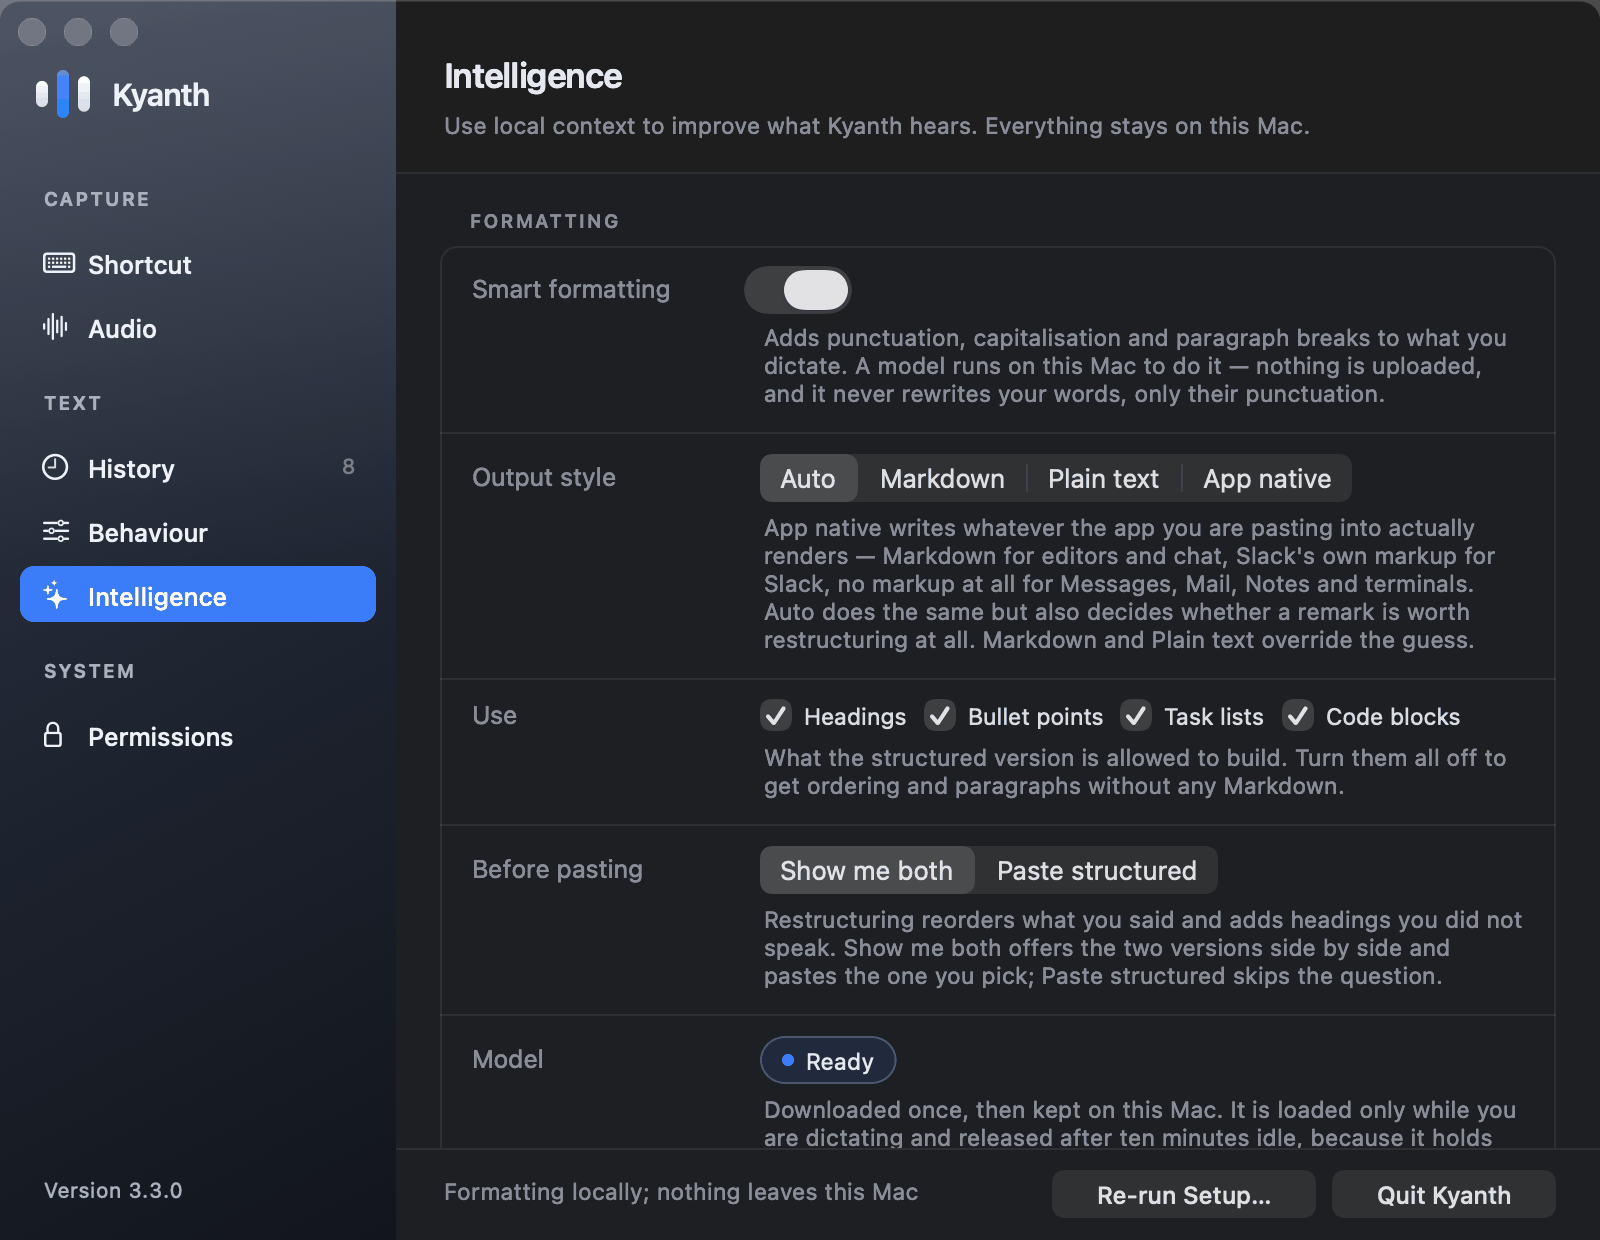Click the Quit Kyanth button
Viewport: 1600px width, 1240px height.
[1444, 1194]
